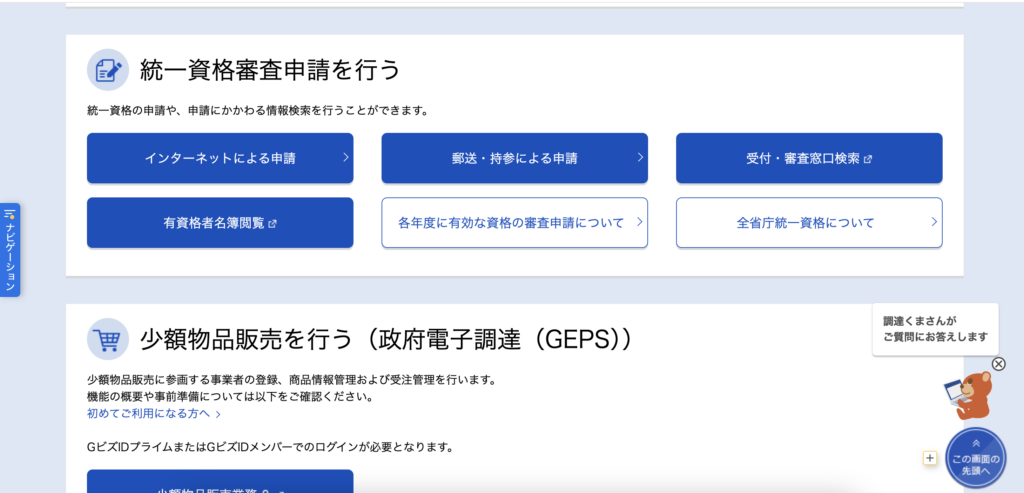Click the この画面の先頭へ round button
1024x493 pixels.
click(976, 458)
